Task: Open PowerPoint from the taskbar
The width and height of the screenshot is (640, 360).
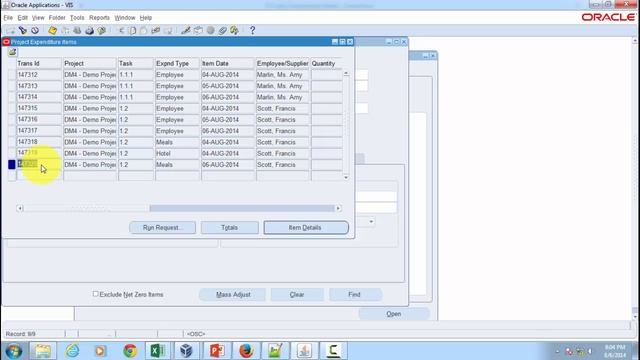Action: point(217,351)
